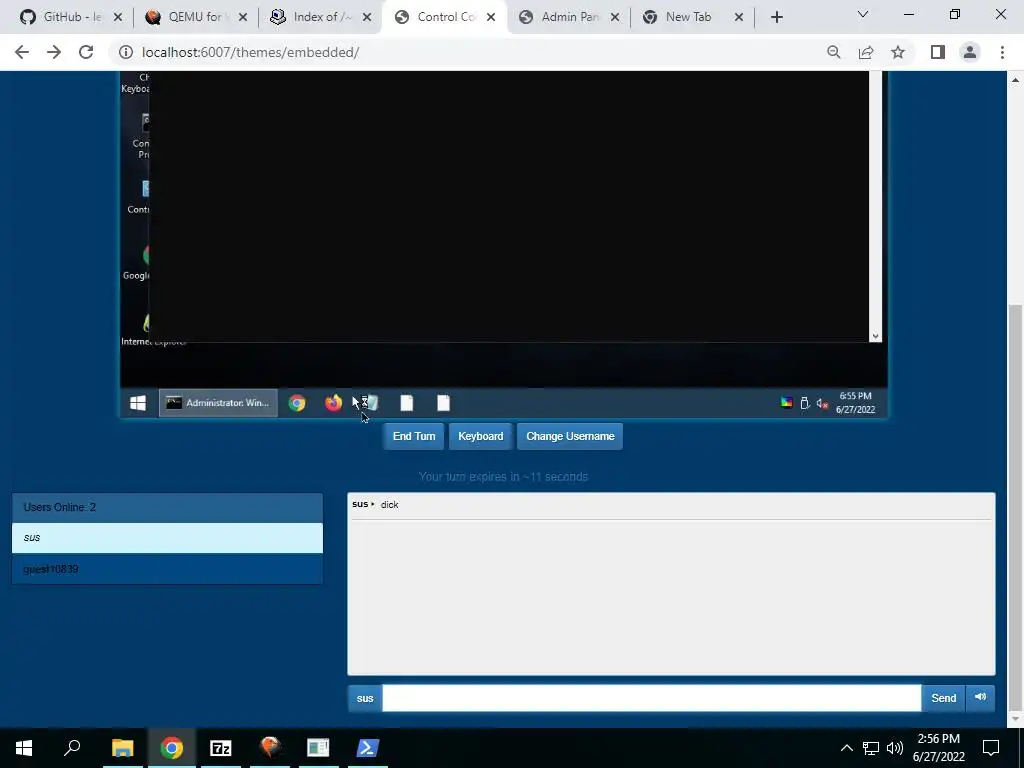Viewport: 1024px width, 768px height.
Task: Share this page icon
Action: point(866,52)
